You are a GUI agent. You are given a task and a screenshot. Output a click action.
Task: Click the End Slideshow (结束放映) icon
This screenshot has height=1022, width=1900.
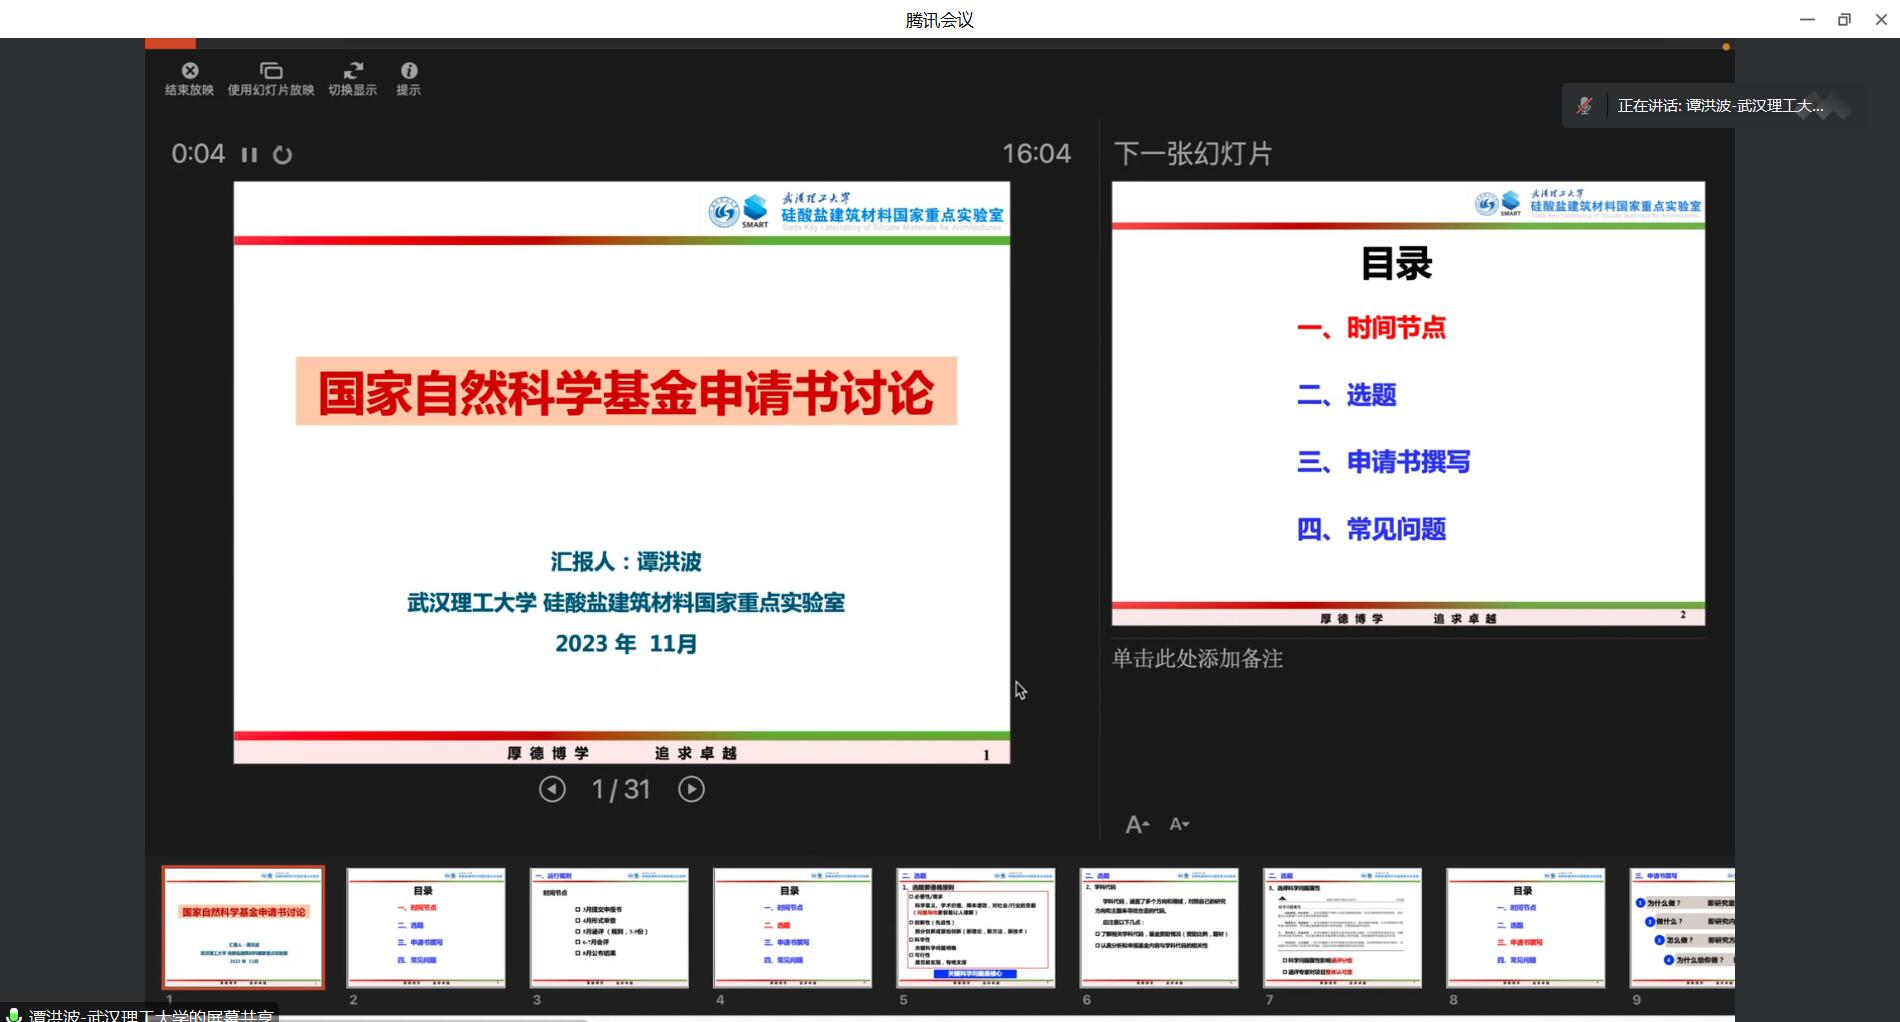[x=189, y=71]
